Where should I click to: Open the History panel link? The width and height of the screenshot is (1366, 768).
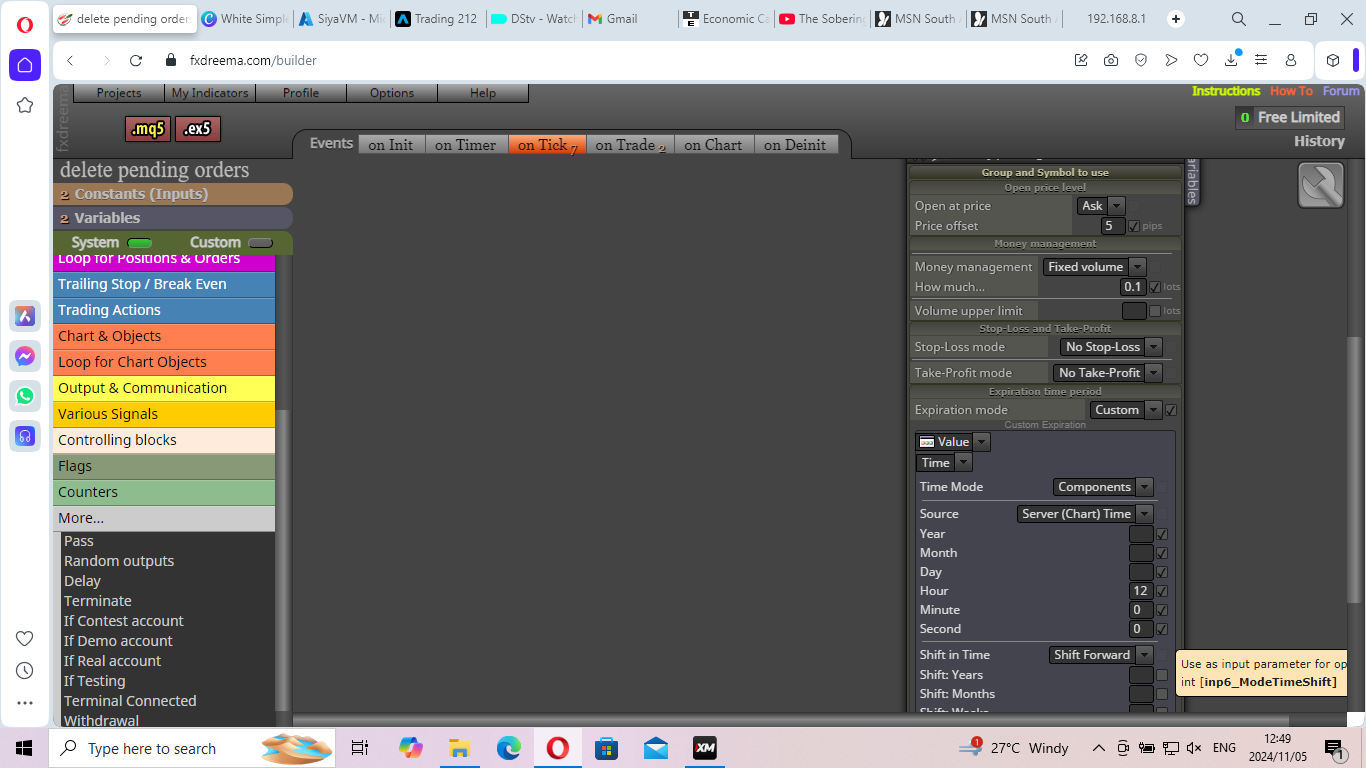click(1319, 141)
